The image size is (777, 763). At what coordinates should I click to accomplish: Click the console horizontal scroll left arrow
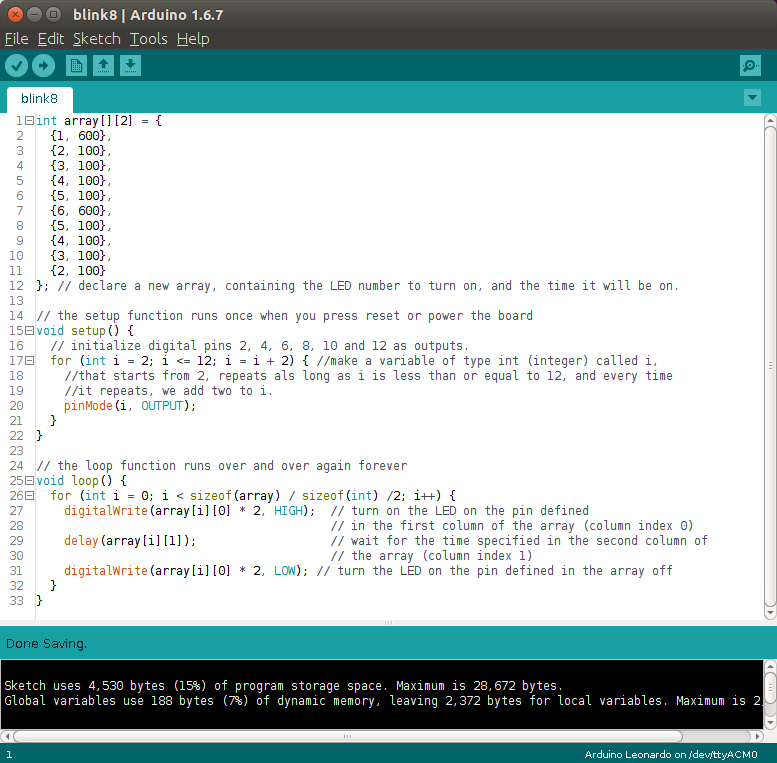(6, 736)
